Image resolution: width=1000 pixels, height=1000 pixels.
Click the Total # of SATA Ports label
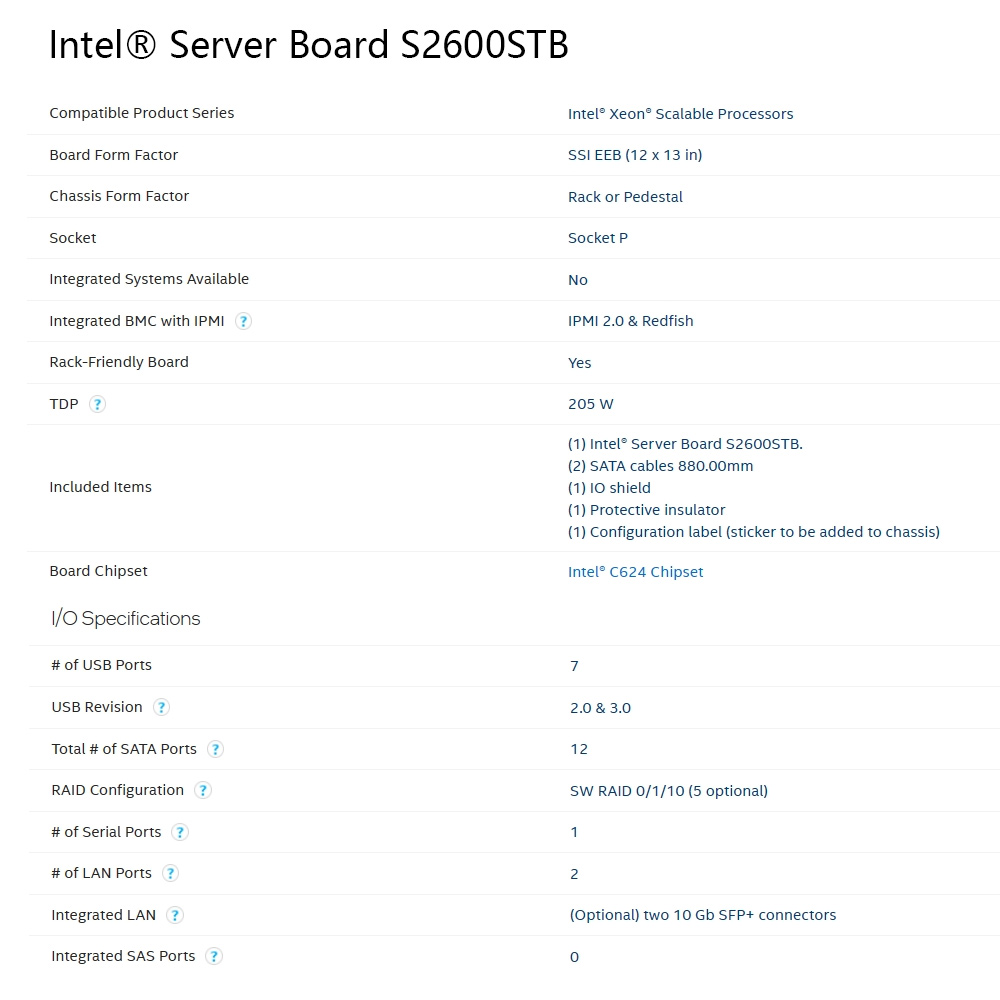coord(124,749)
